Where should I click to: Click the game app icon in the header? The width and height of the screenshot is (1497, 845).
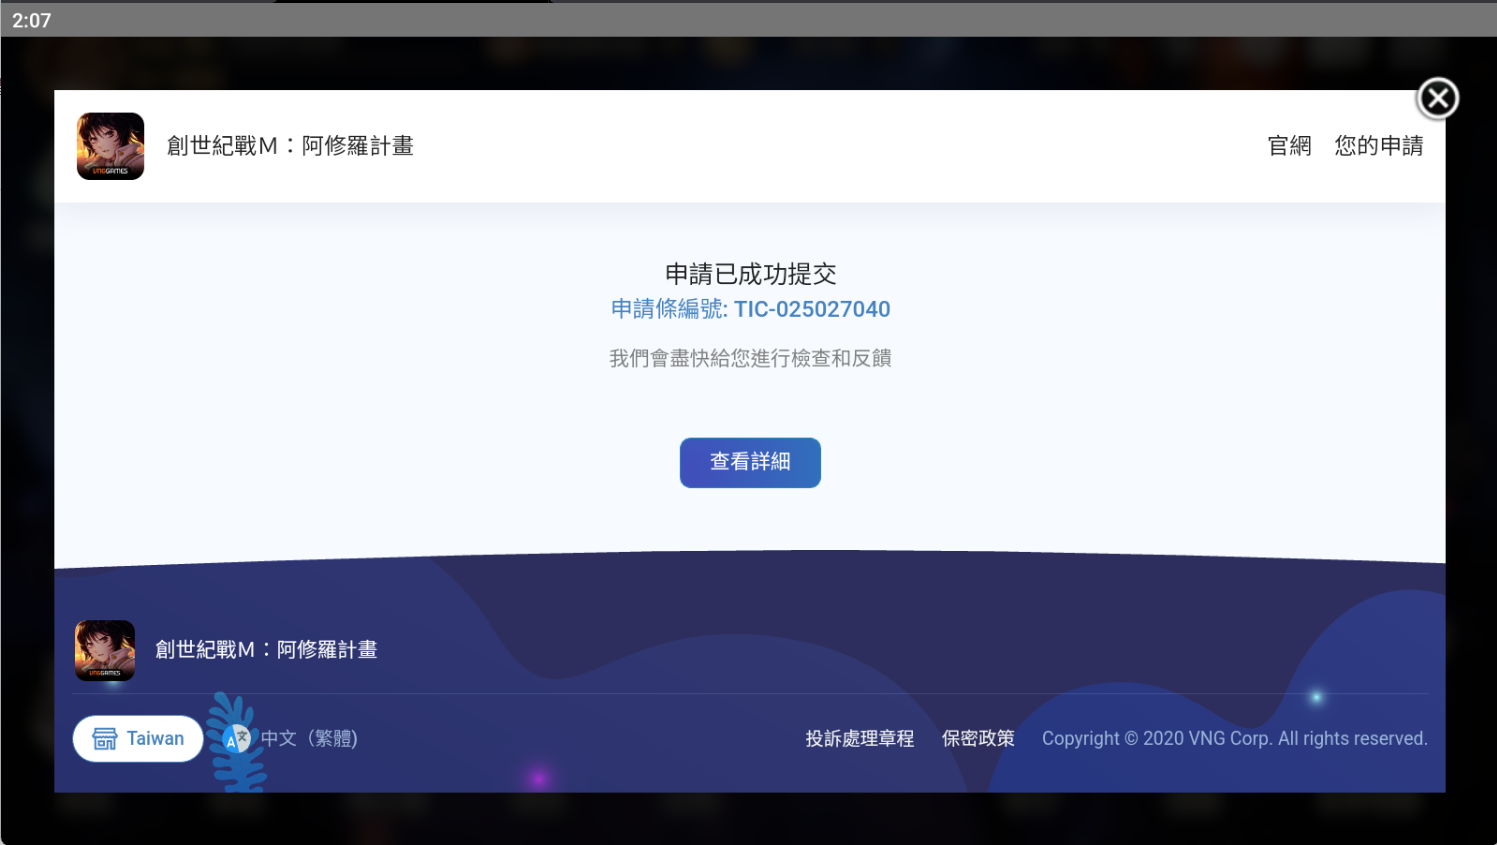(x=110, y=146)
